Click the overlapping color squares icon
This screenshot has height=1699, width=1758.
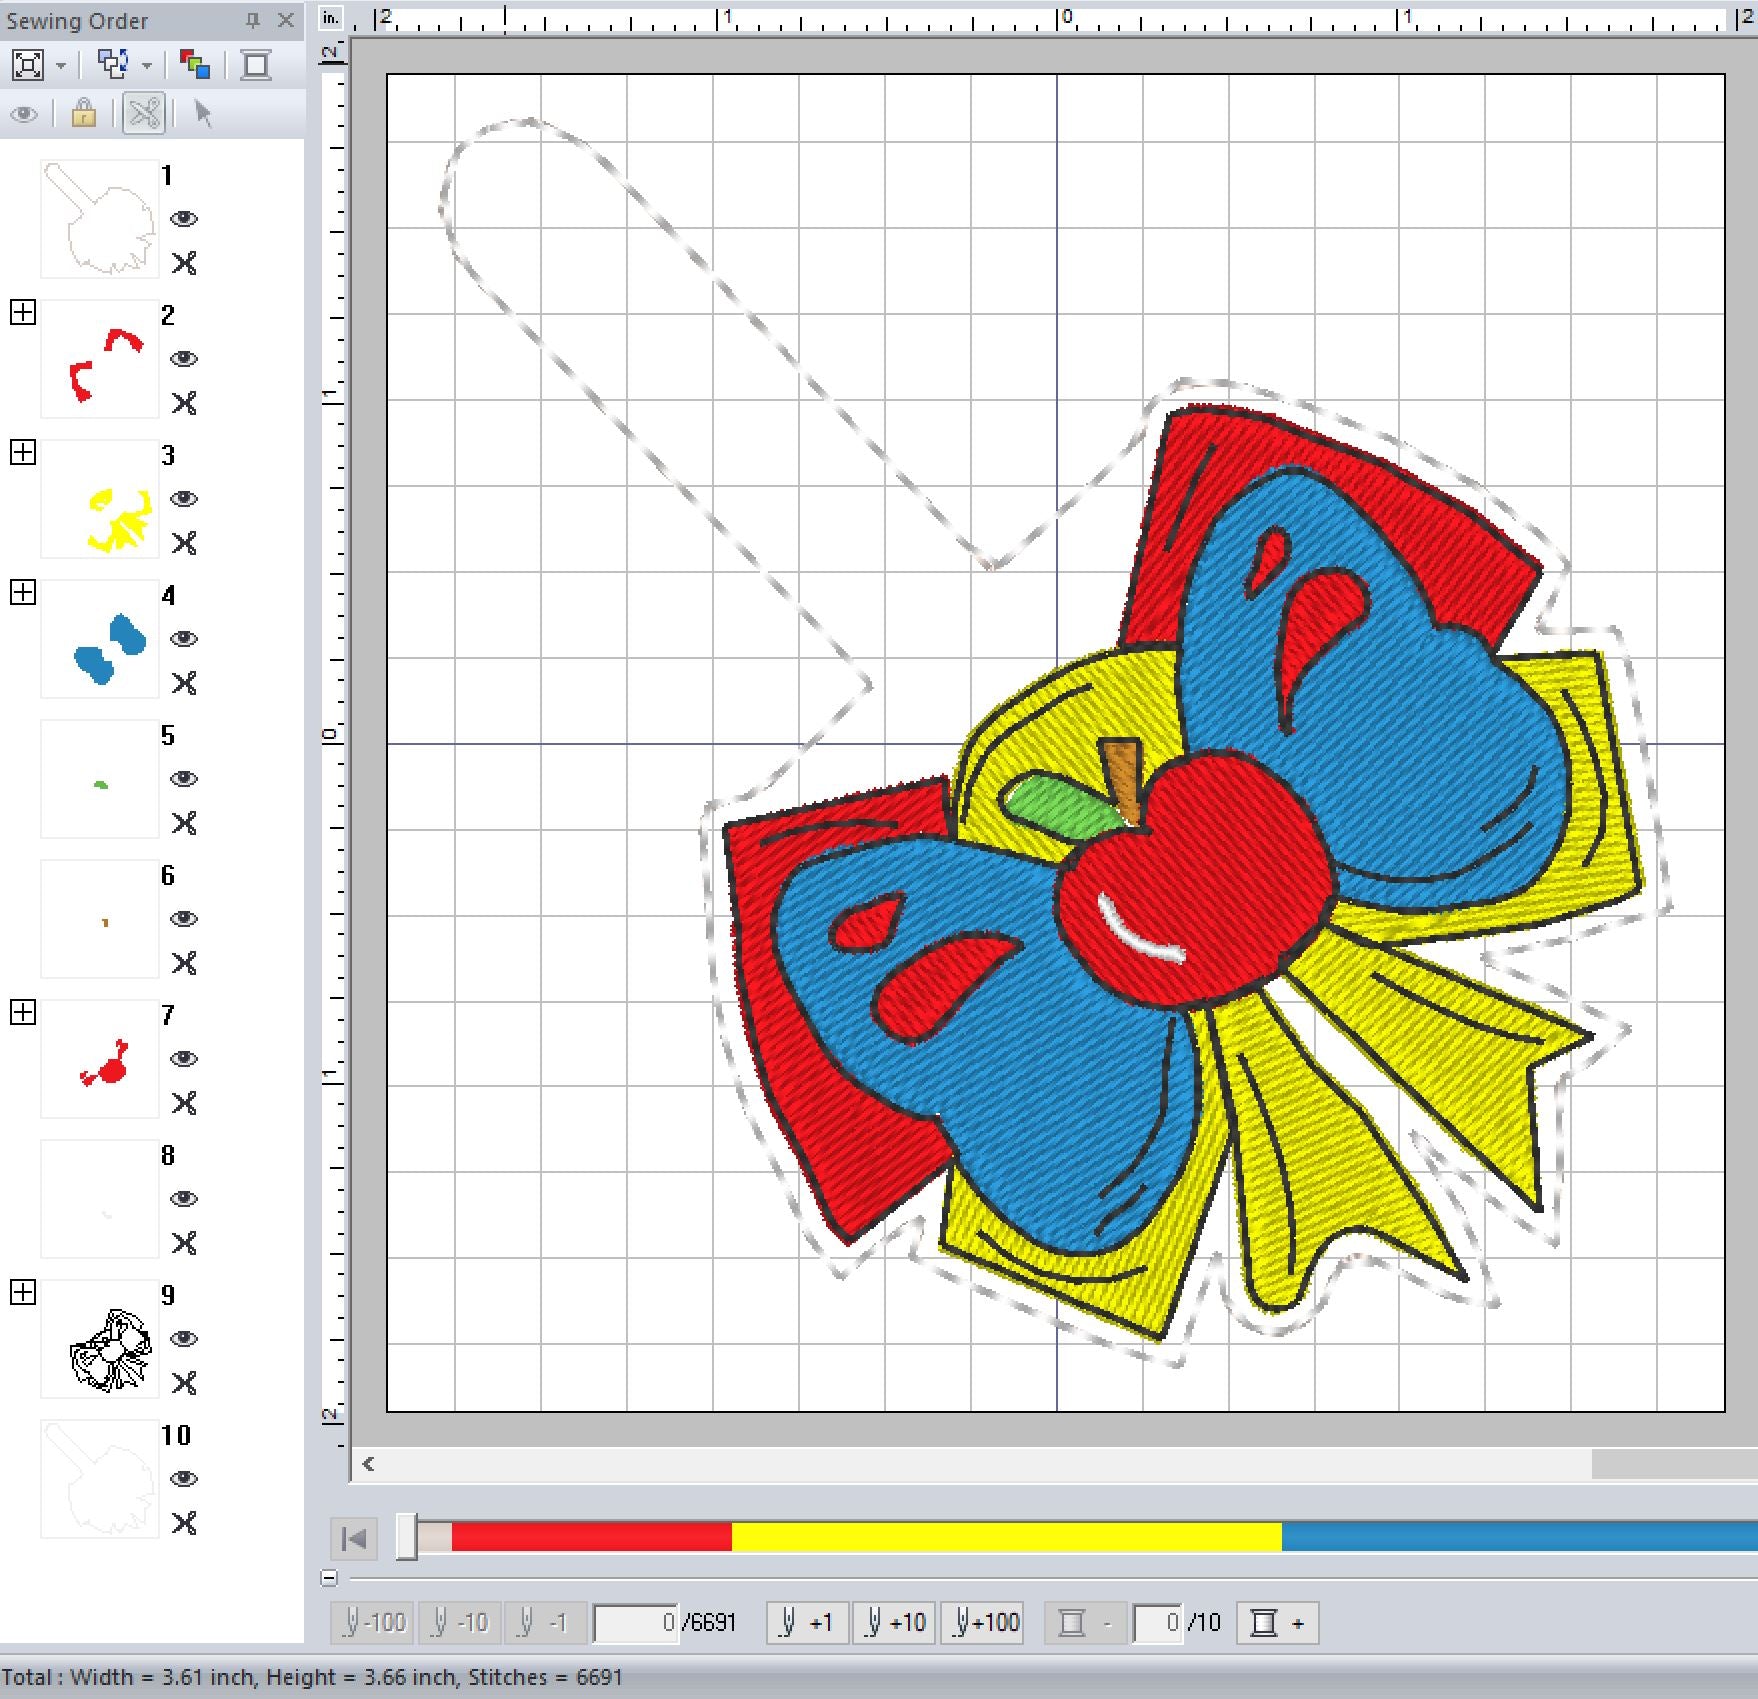(x=194, y=66)
